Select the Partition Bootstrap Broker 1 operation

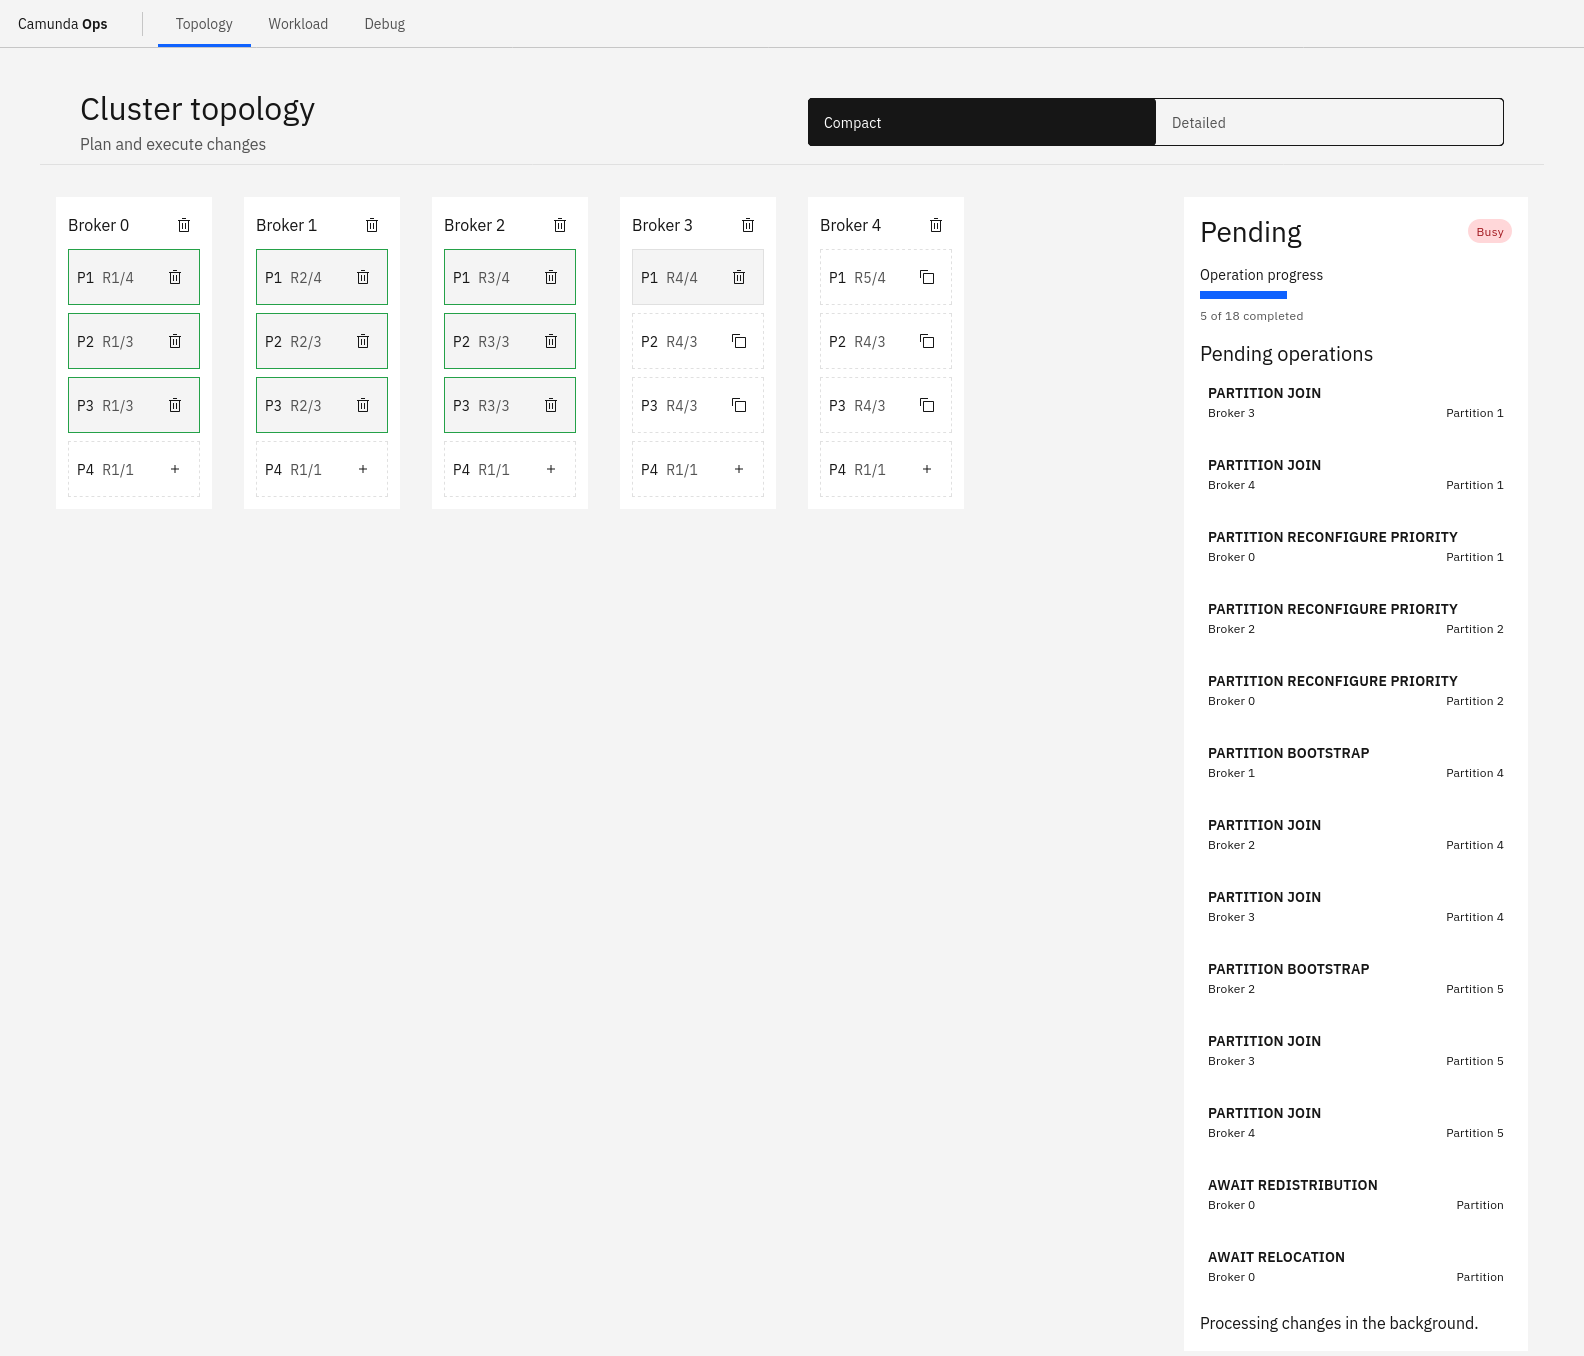pyautogui.click(x=1355, y=762)
